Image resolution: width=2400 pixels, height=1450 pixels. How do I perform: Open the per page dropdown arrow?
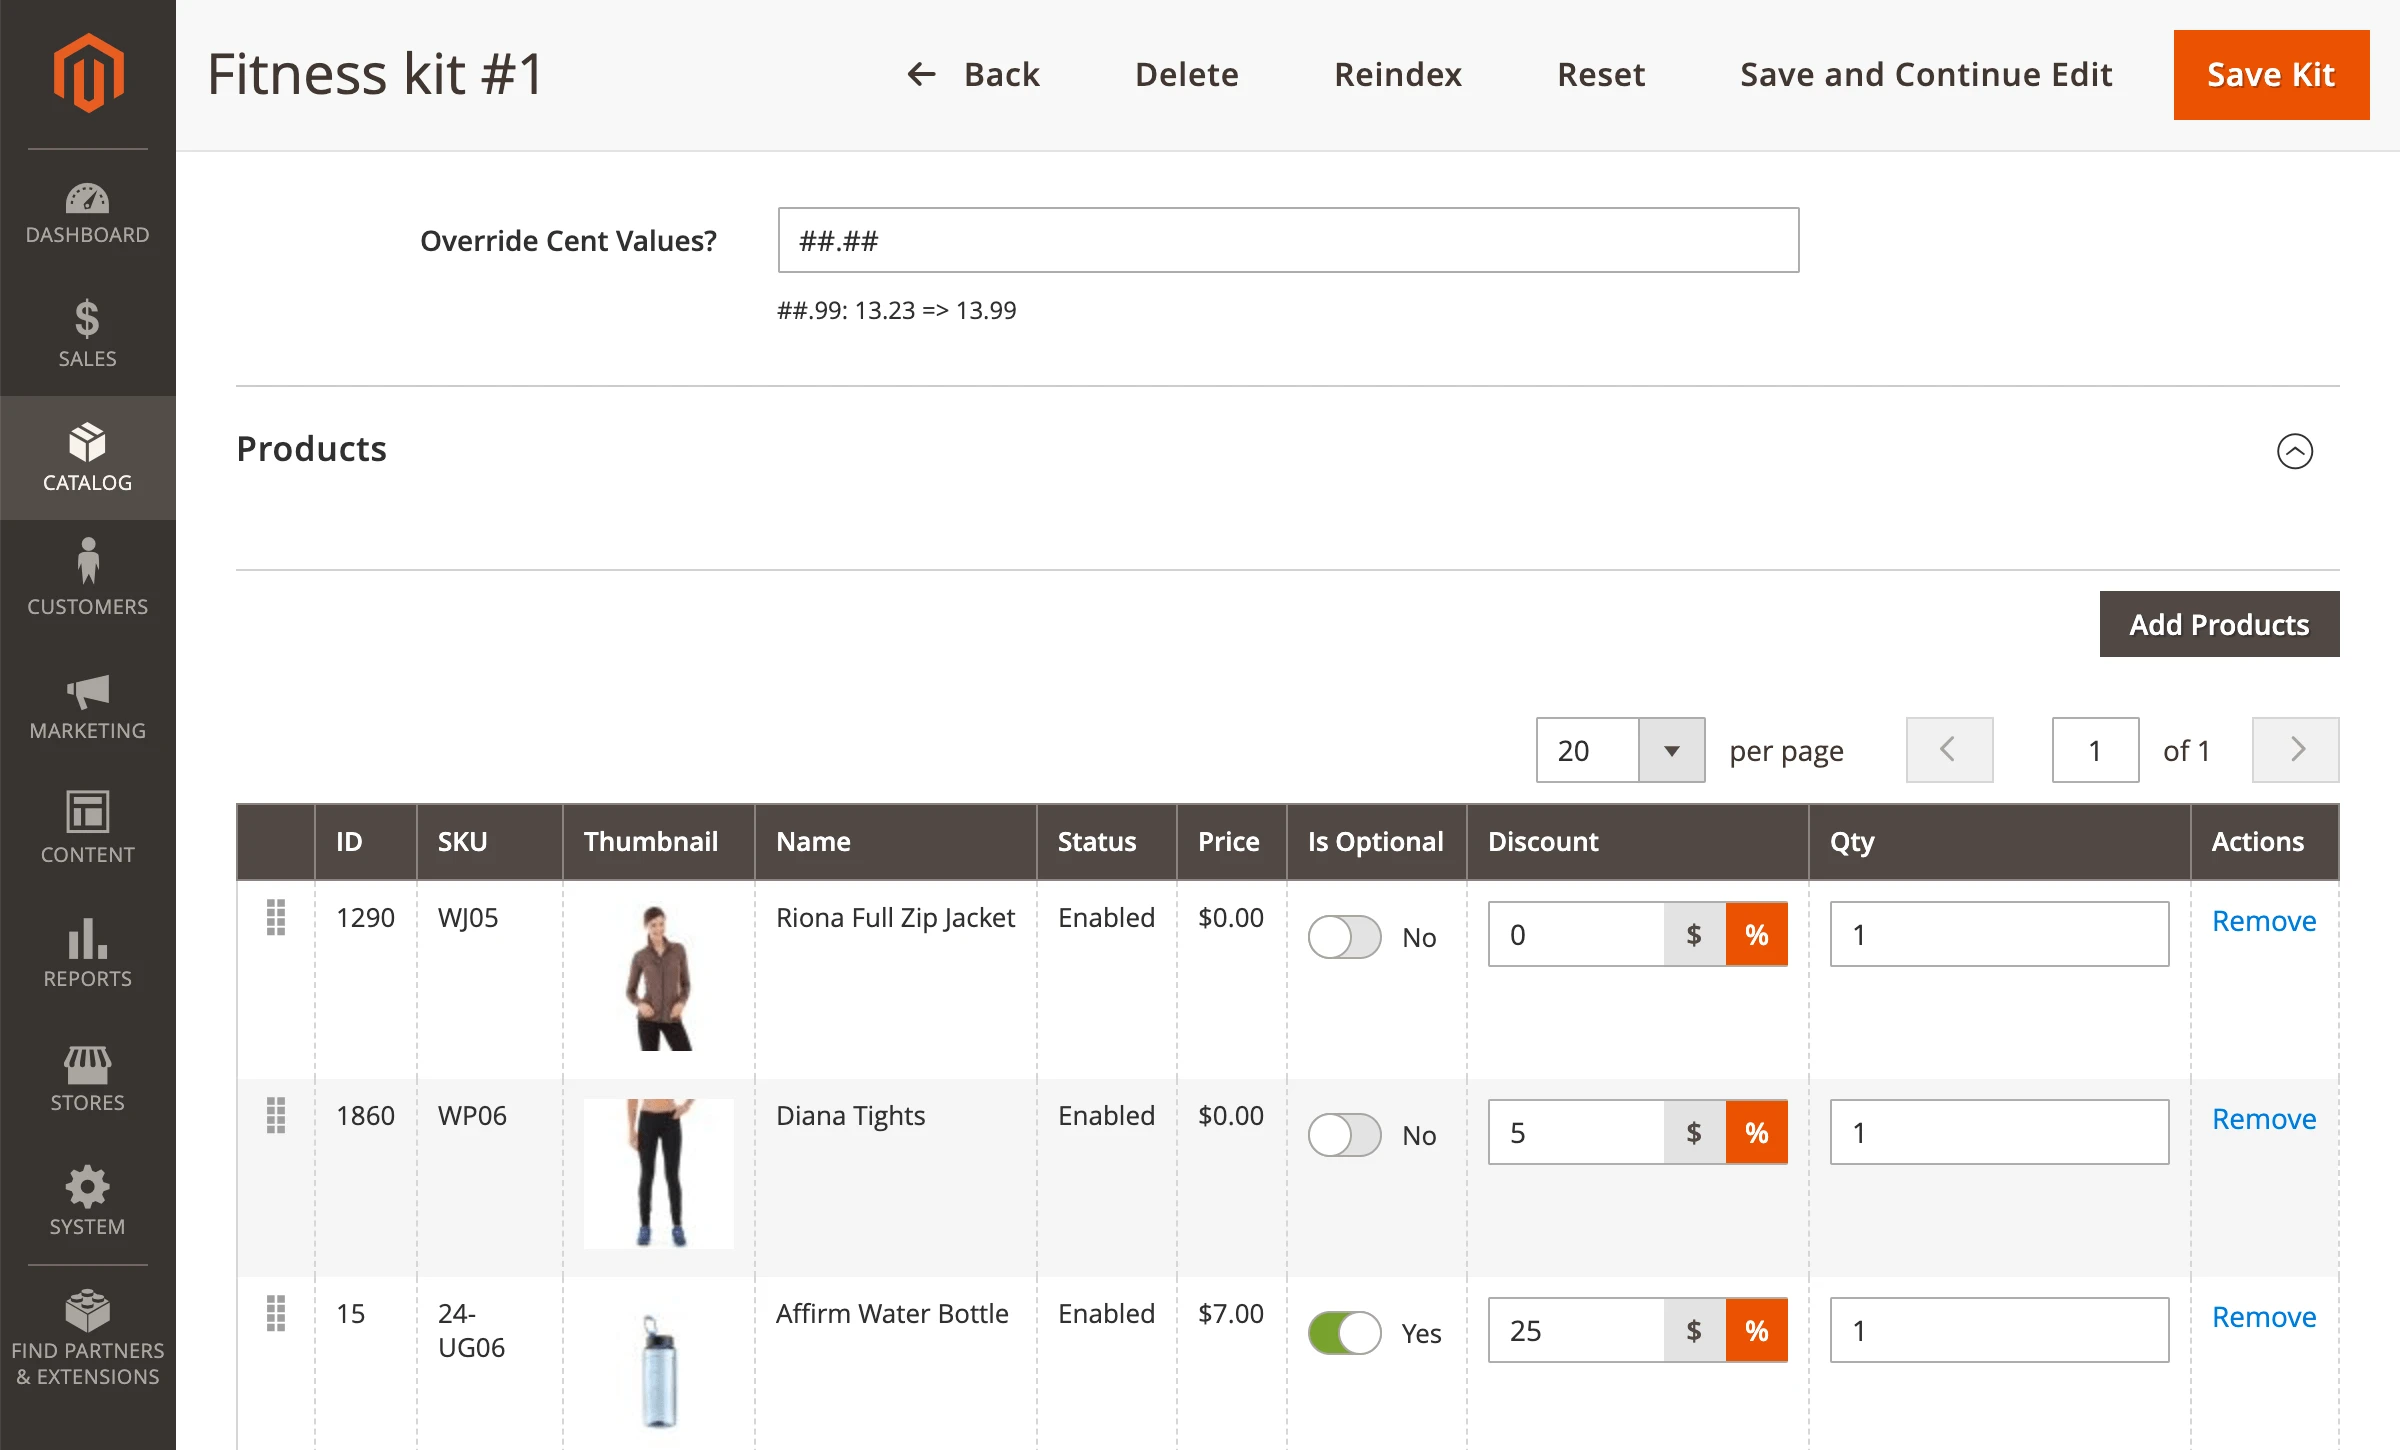coord(1671,750)
